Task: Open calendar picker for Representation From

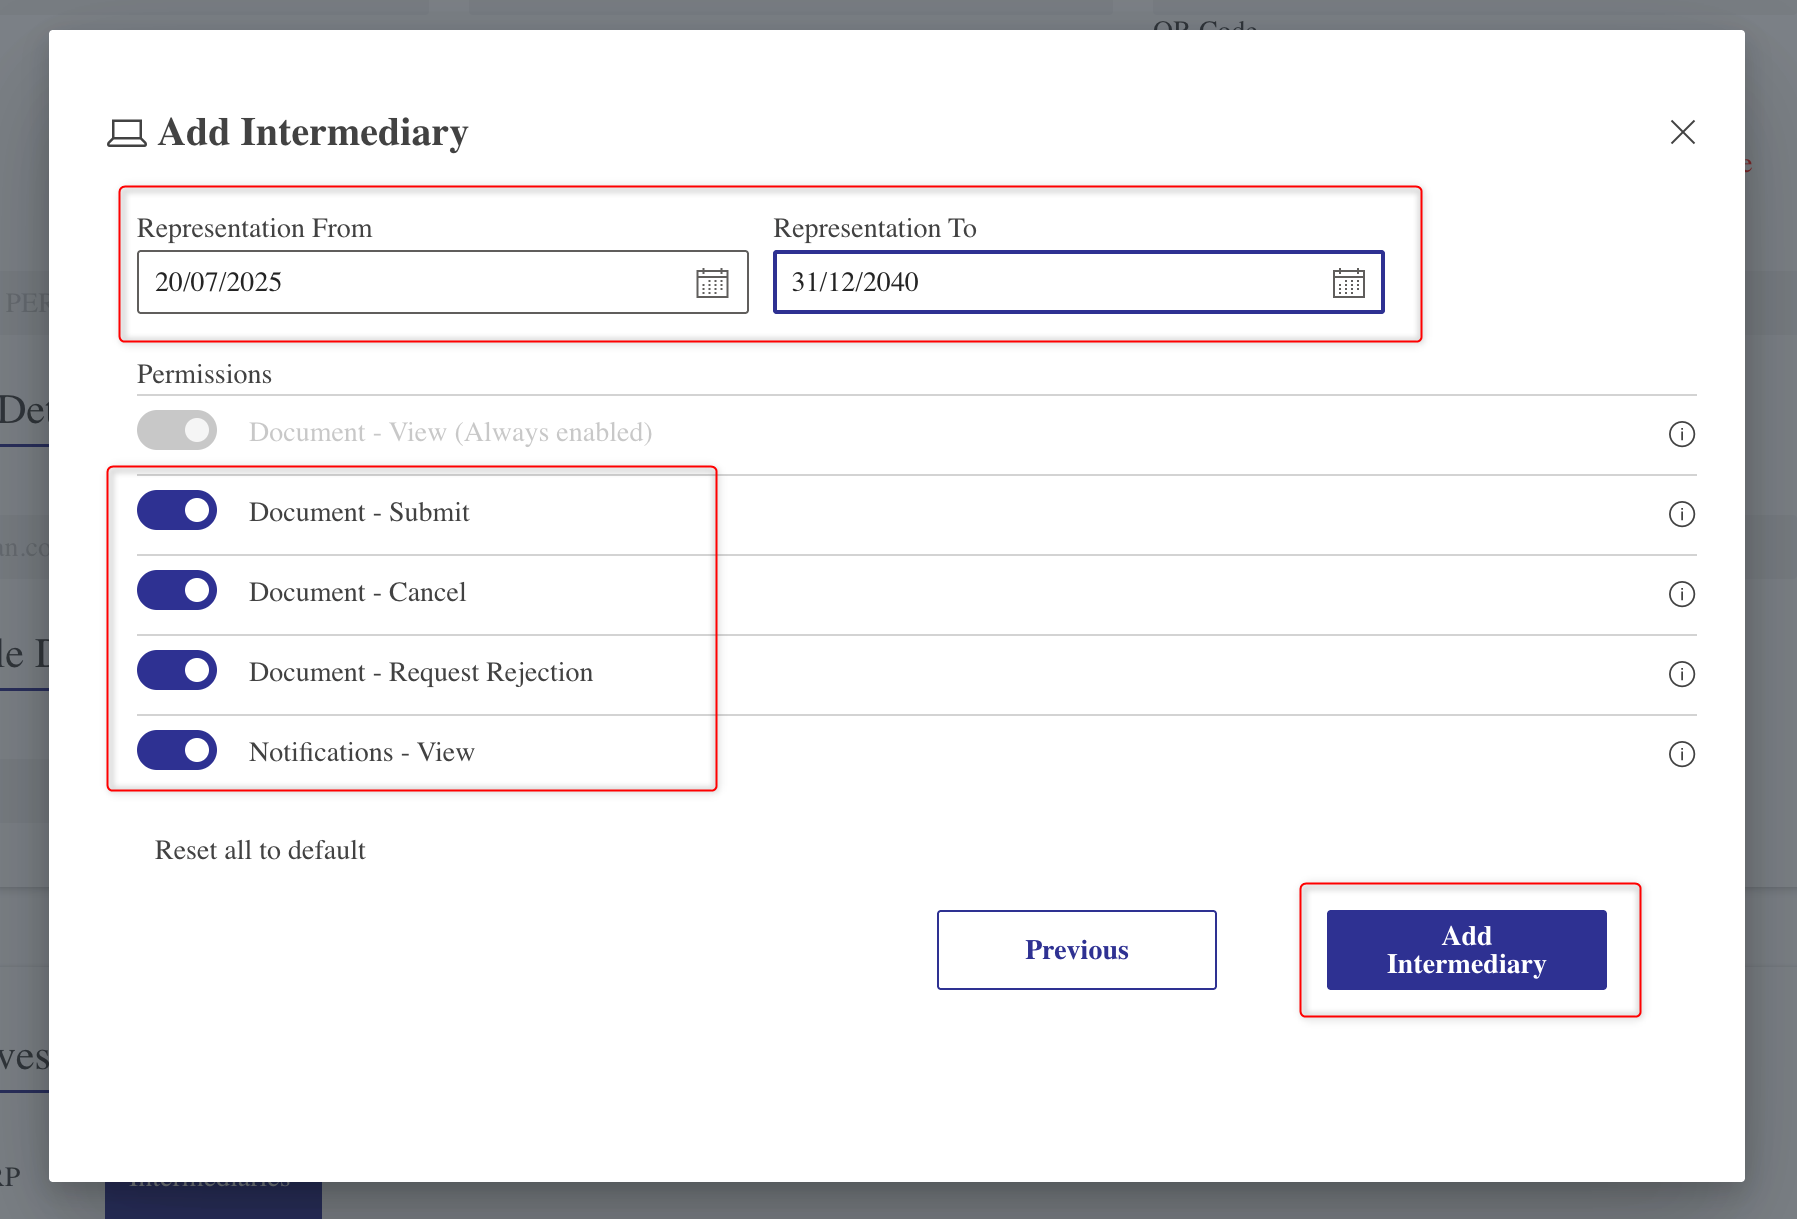Action: pos(712,283)
